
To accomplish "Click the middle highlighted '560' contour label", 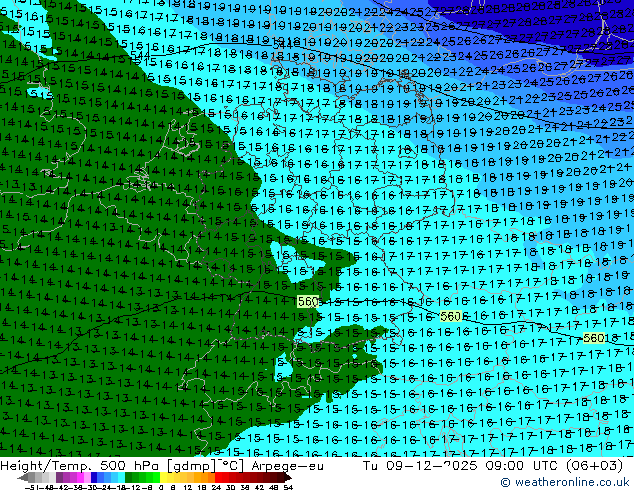I will 450,316.
